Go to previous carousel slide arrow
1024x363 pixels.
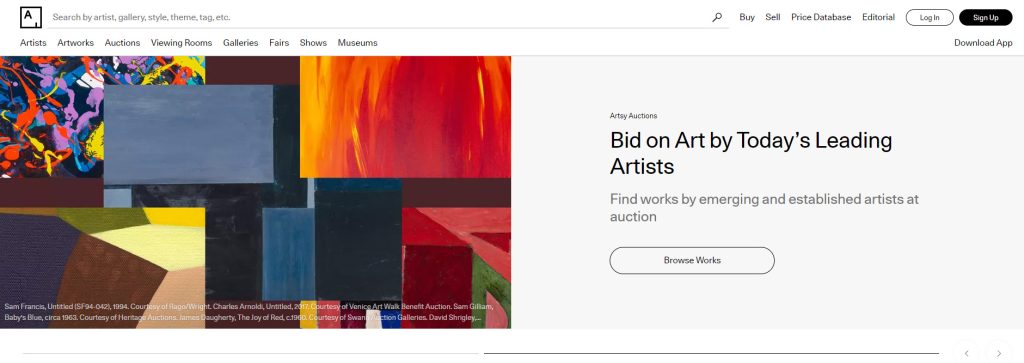pyautogui.click(x=967, y=353)
